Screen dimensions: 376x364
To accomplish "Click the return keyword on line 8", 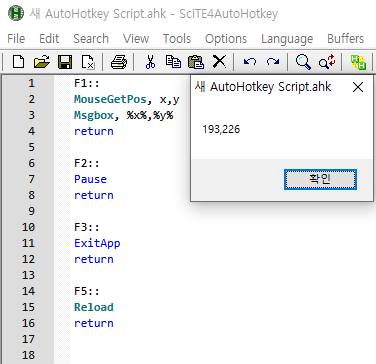I will point(94,195).
